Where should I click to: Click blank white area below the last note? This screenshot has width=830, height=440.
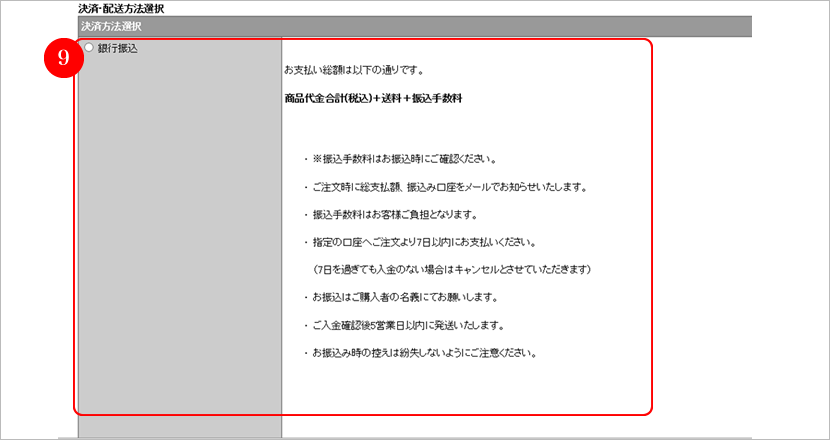pyautogui.click(x=460, y=390)
